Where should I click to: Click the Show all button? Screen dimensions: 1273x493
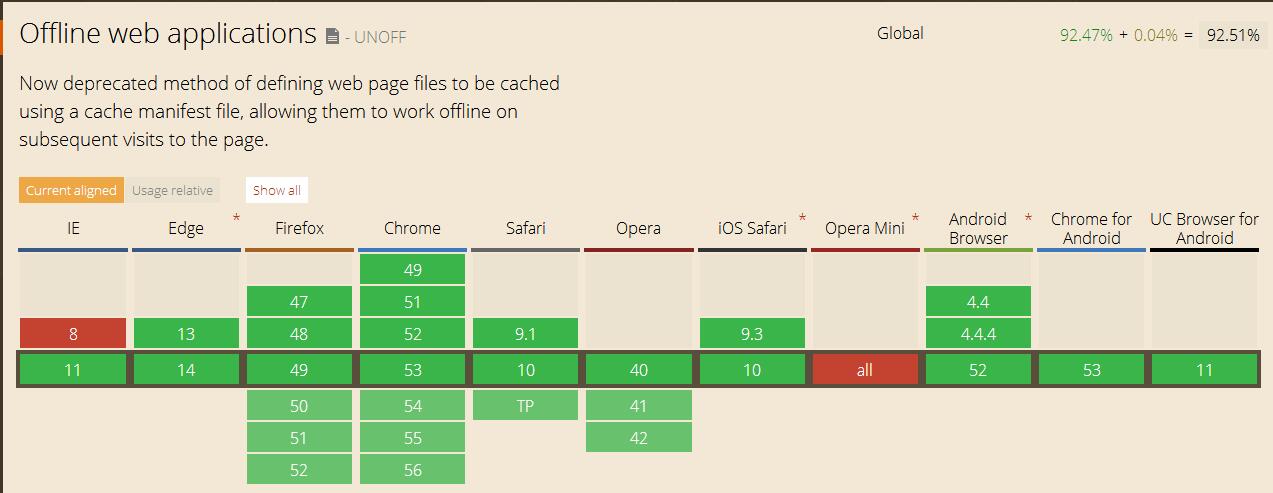[276, 190]
